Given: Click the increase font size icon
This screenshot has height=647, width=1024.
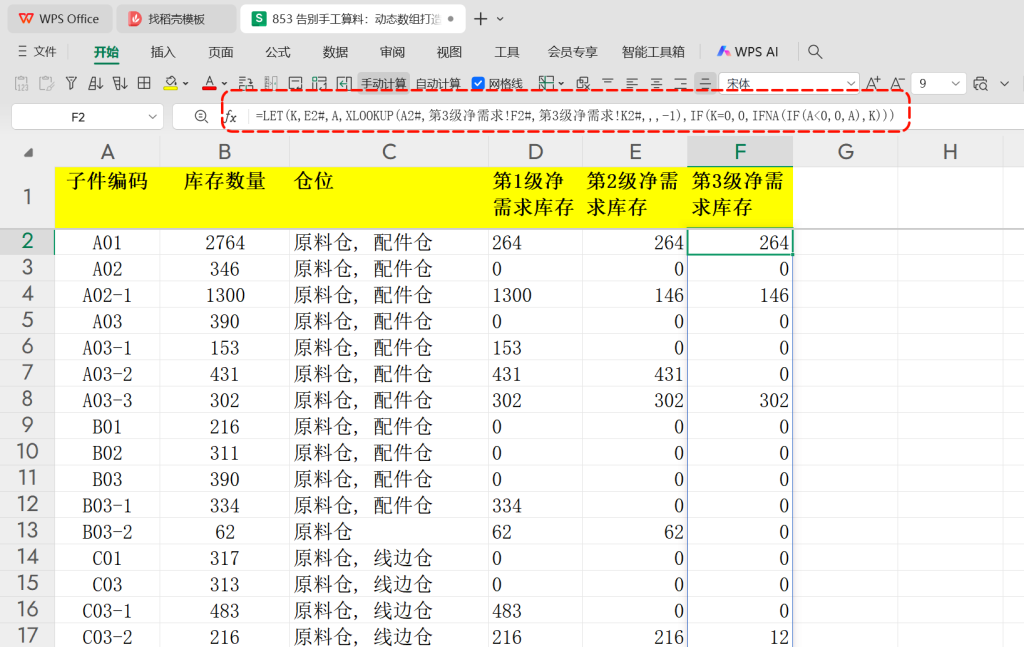Looking at the screenshot, I should [872, 83].
